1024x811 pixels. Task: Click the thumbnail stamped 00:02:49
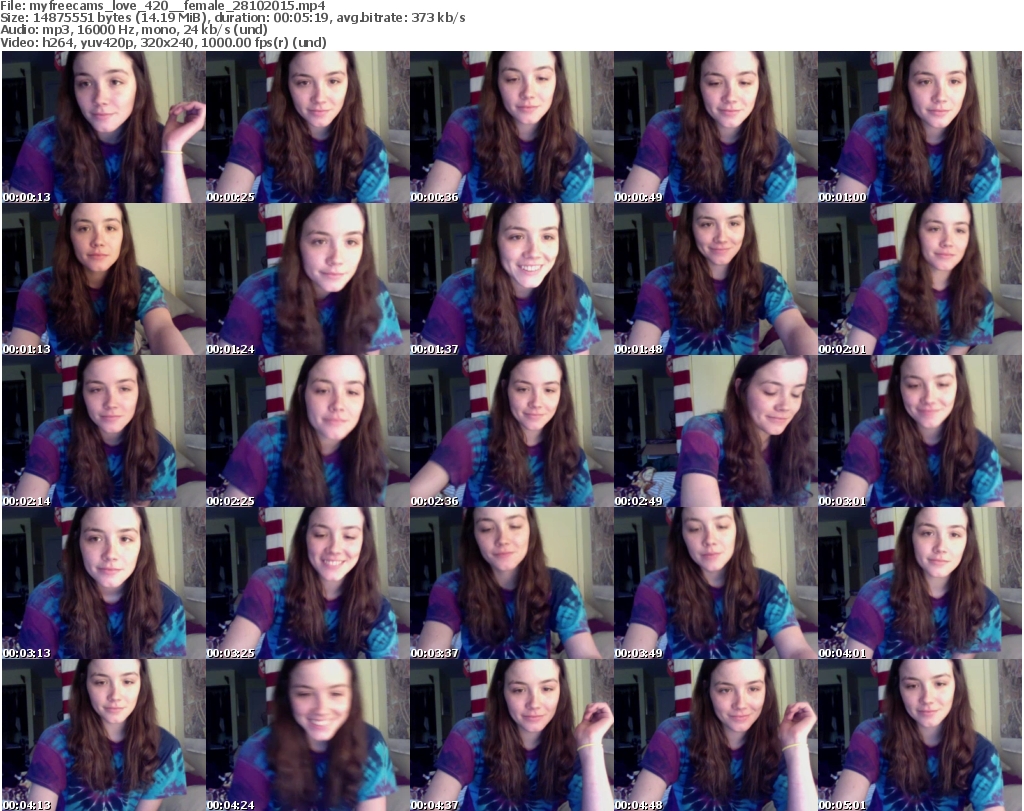click(716, 431)
